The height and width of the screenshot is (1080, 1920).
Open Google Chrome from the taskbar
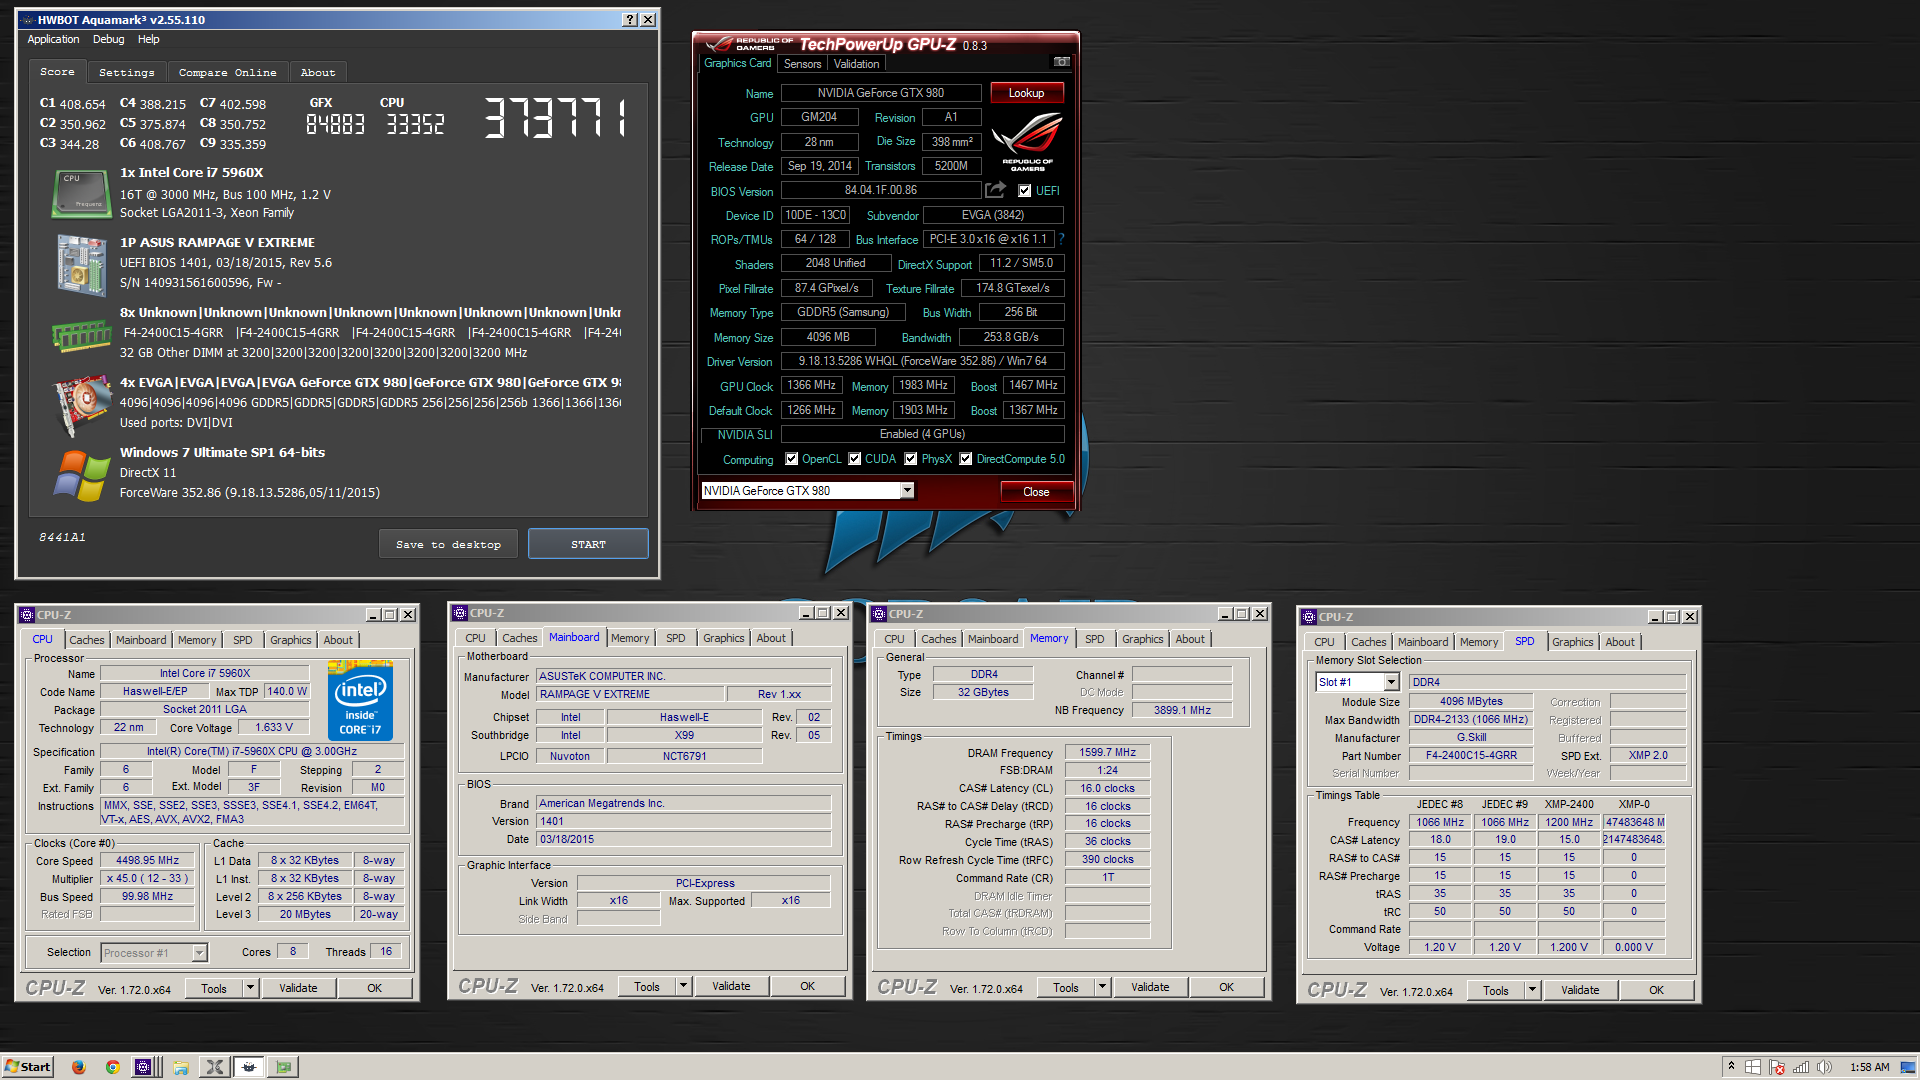(x=113, y=1067)
